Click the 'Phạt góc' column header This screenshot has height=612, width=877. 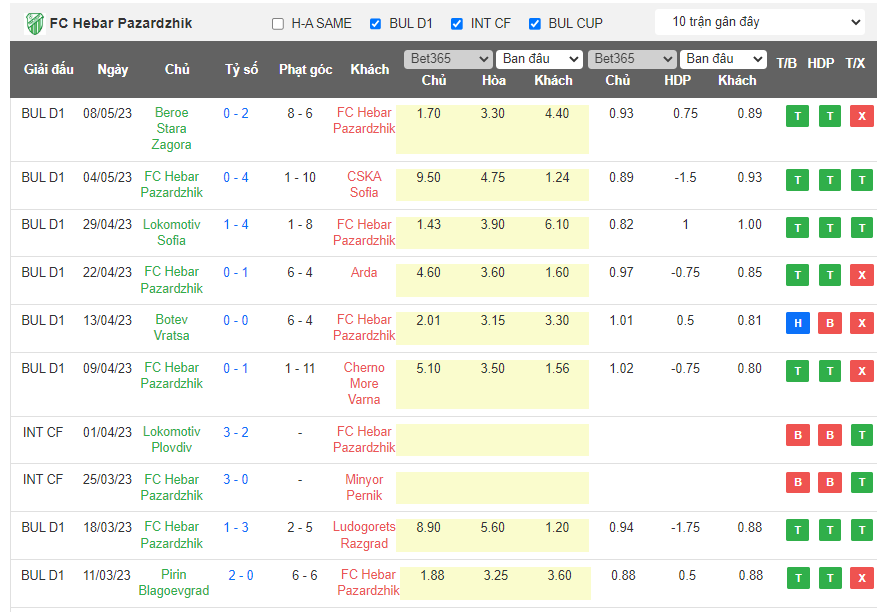305,69
